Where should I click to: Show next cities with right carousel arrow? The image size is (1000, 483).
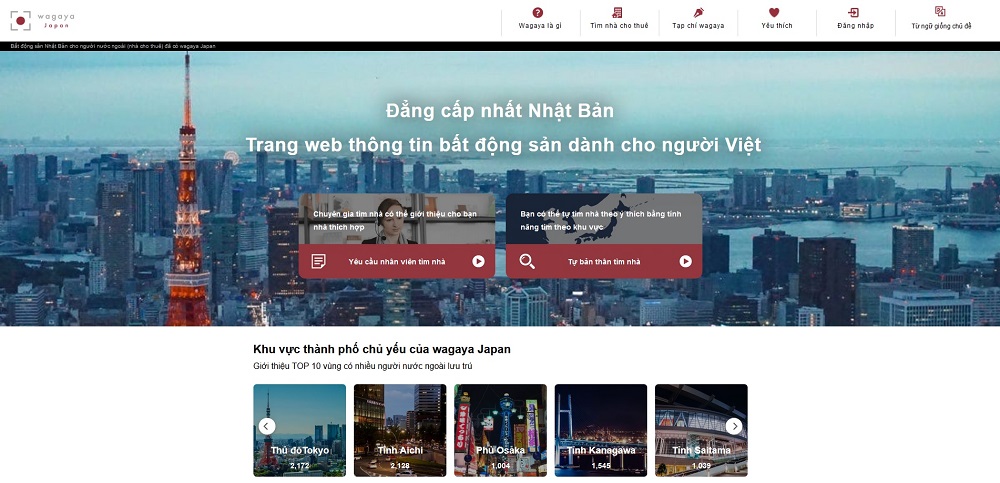734,426
